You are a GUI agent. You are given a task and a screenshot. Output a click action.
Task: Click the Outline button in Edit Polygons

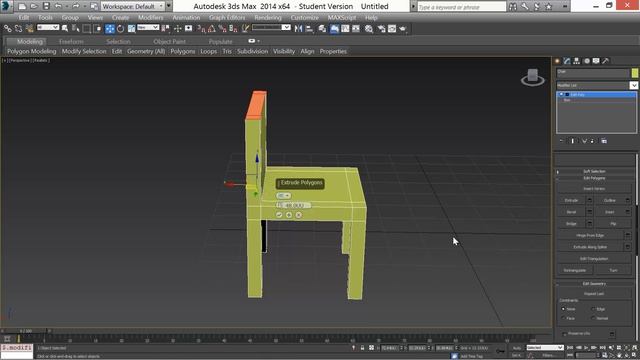click(610, 200)
